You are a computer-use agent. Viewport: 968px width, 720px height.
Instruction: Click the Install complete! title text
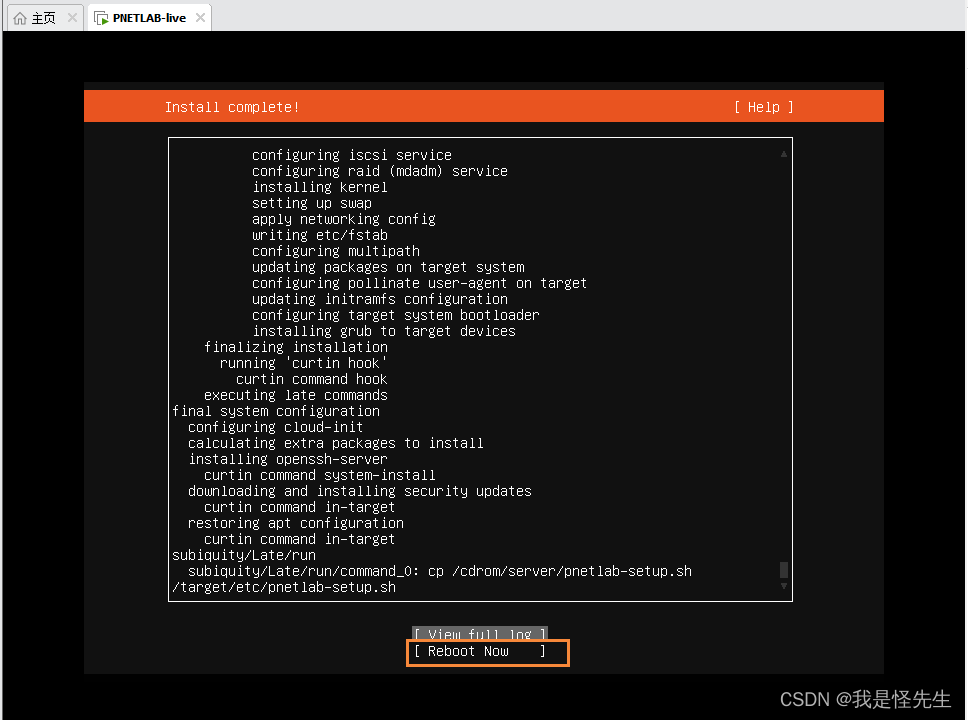pos(231,107)
